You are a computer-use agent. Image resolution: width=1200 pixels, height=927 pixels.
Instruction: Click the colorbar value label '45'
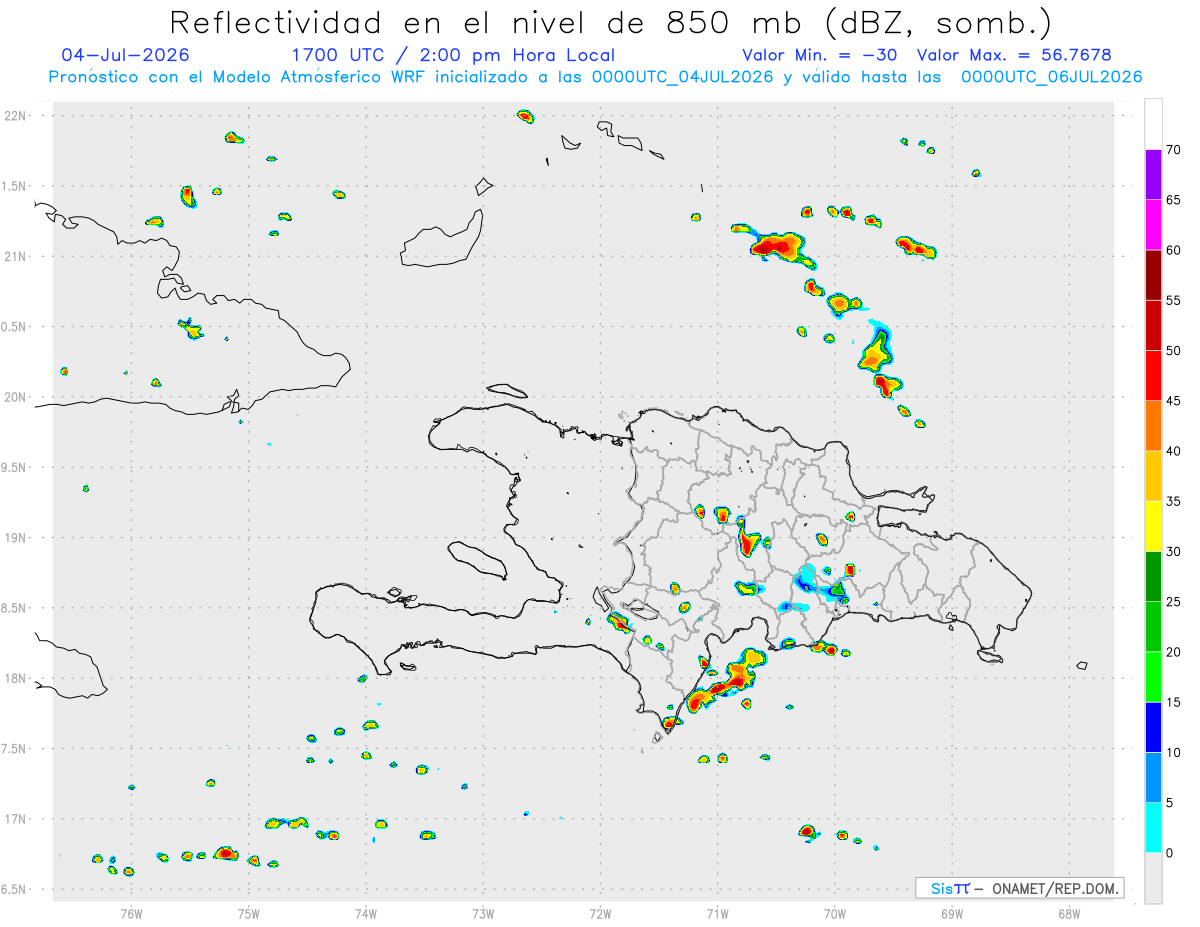[x=1173, y=401]
